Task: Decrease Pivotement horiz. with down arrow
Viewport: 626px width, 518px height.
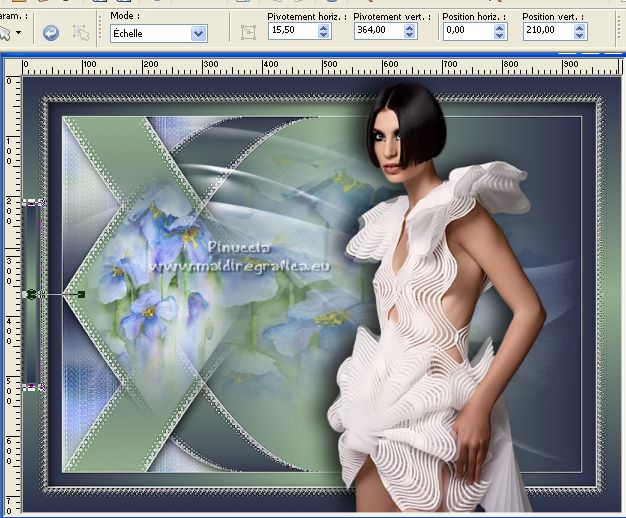Action: click(x=324, y=35)
